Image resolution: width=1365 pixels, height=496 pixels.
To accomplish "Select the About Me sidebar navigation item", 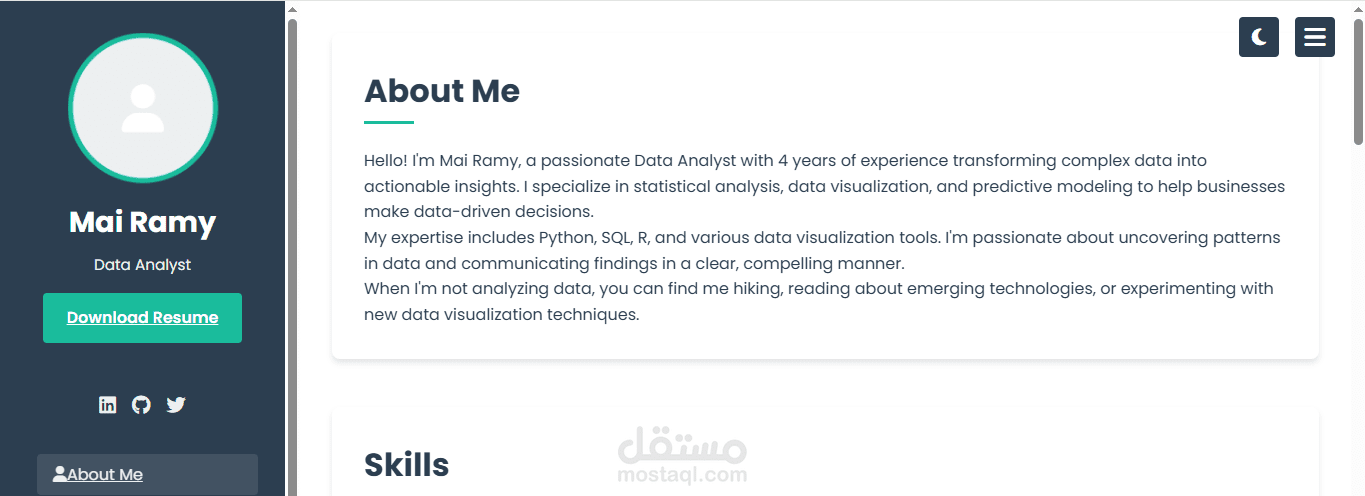I will [x=147, y=475].
